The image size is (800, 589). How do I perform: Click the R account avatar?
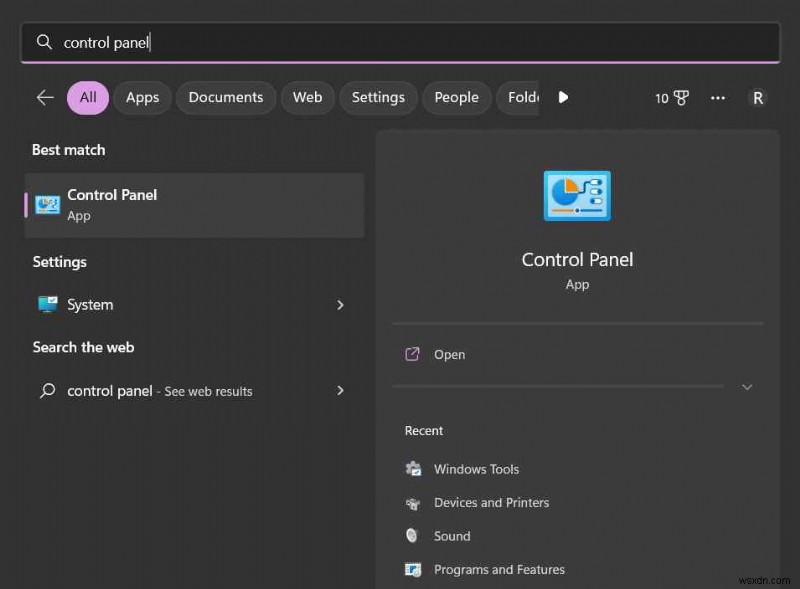coord(757,97)
